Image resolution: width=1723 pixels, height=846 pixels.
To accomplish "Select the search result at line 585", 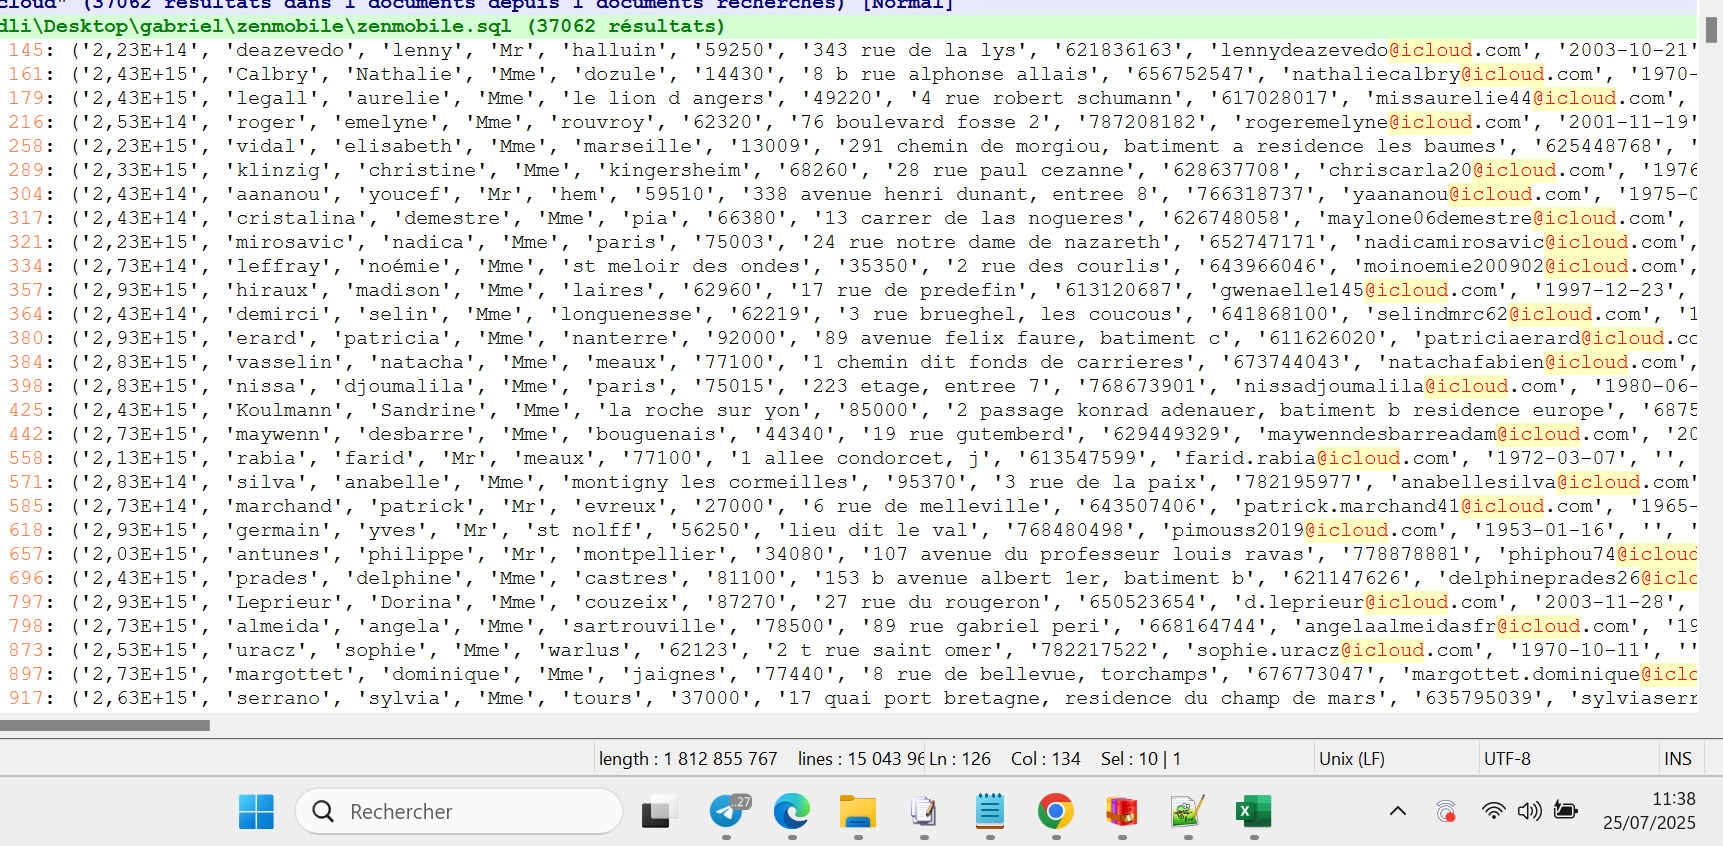I will [849, 506].
